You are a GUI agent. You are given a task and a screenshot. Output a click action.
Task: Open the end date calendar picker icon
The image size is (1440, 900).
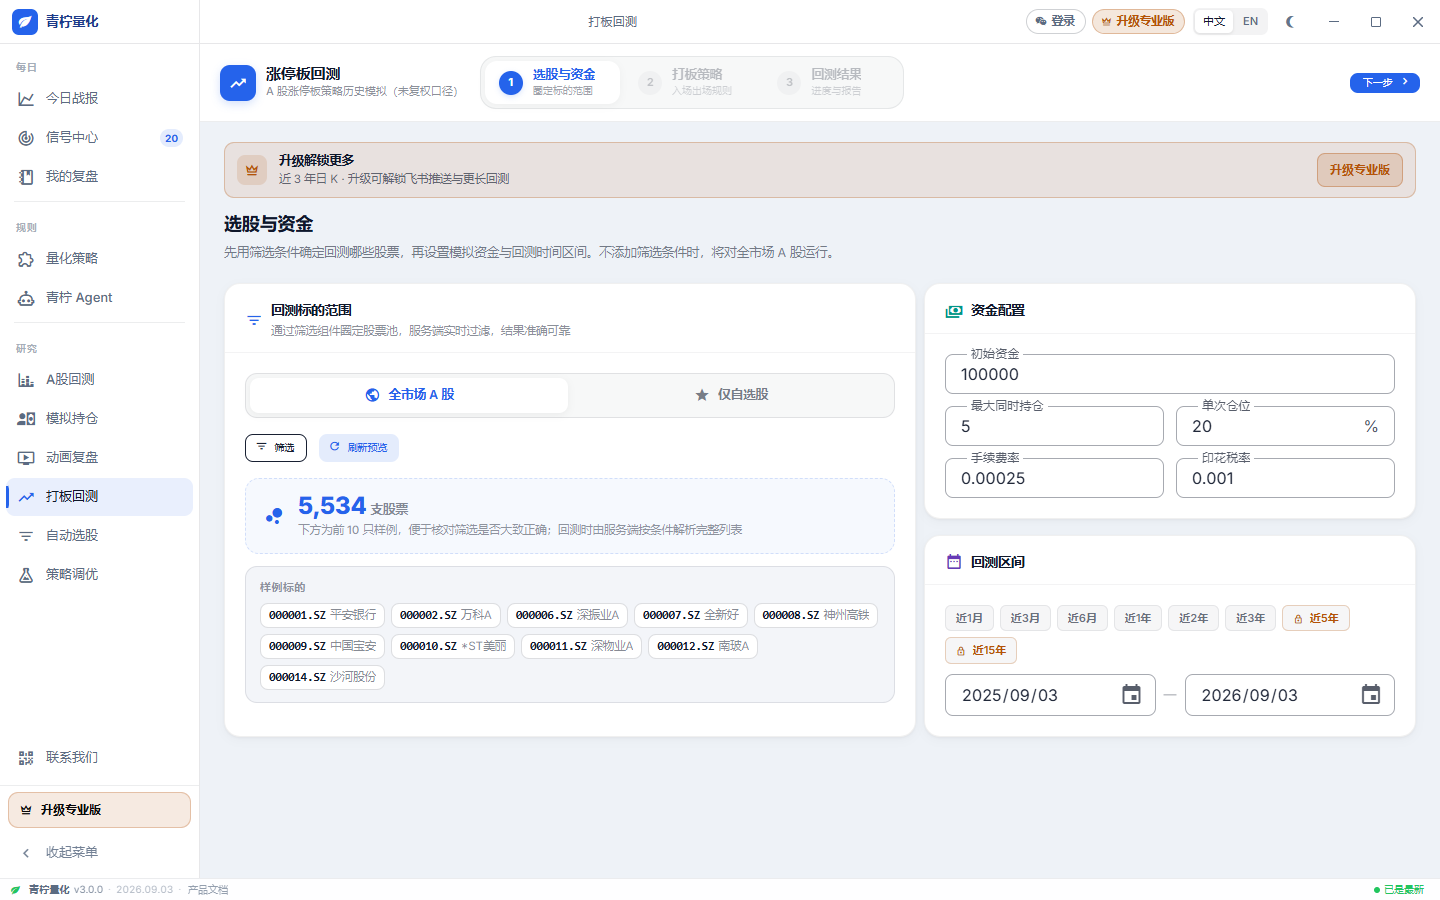tap(1370, 695)
